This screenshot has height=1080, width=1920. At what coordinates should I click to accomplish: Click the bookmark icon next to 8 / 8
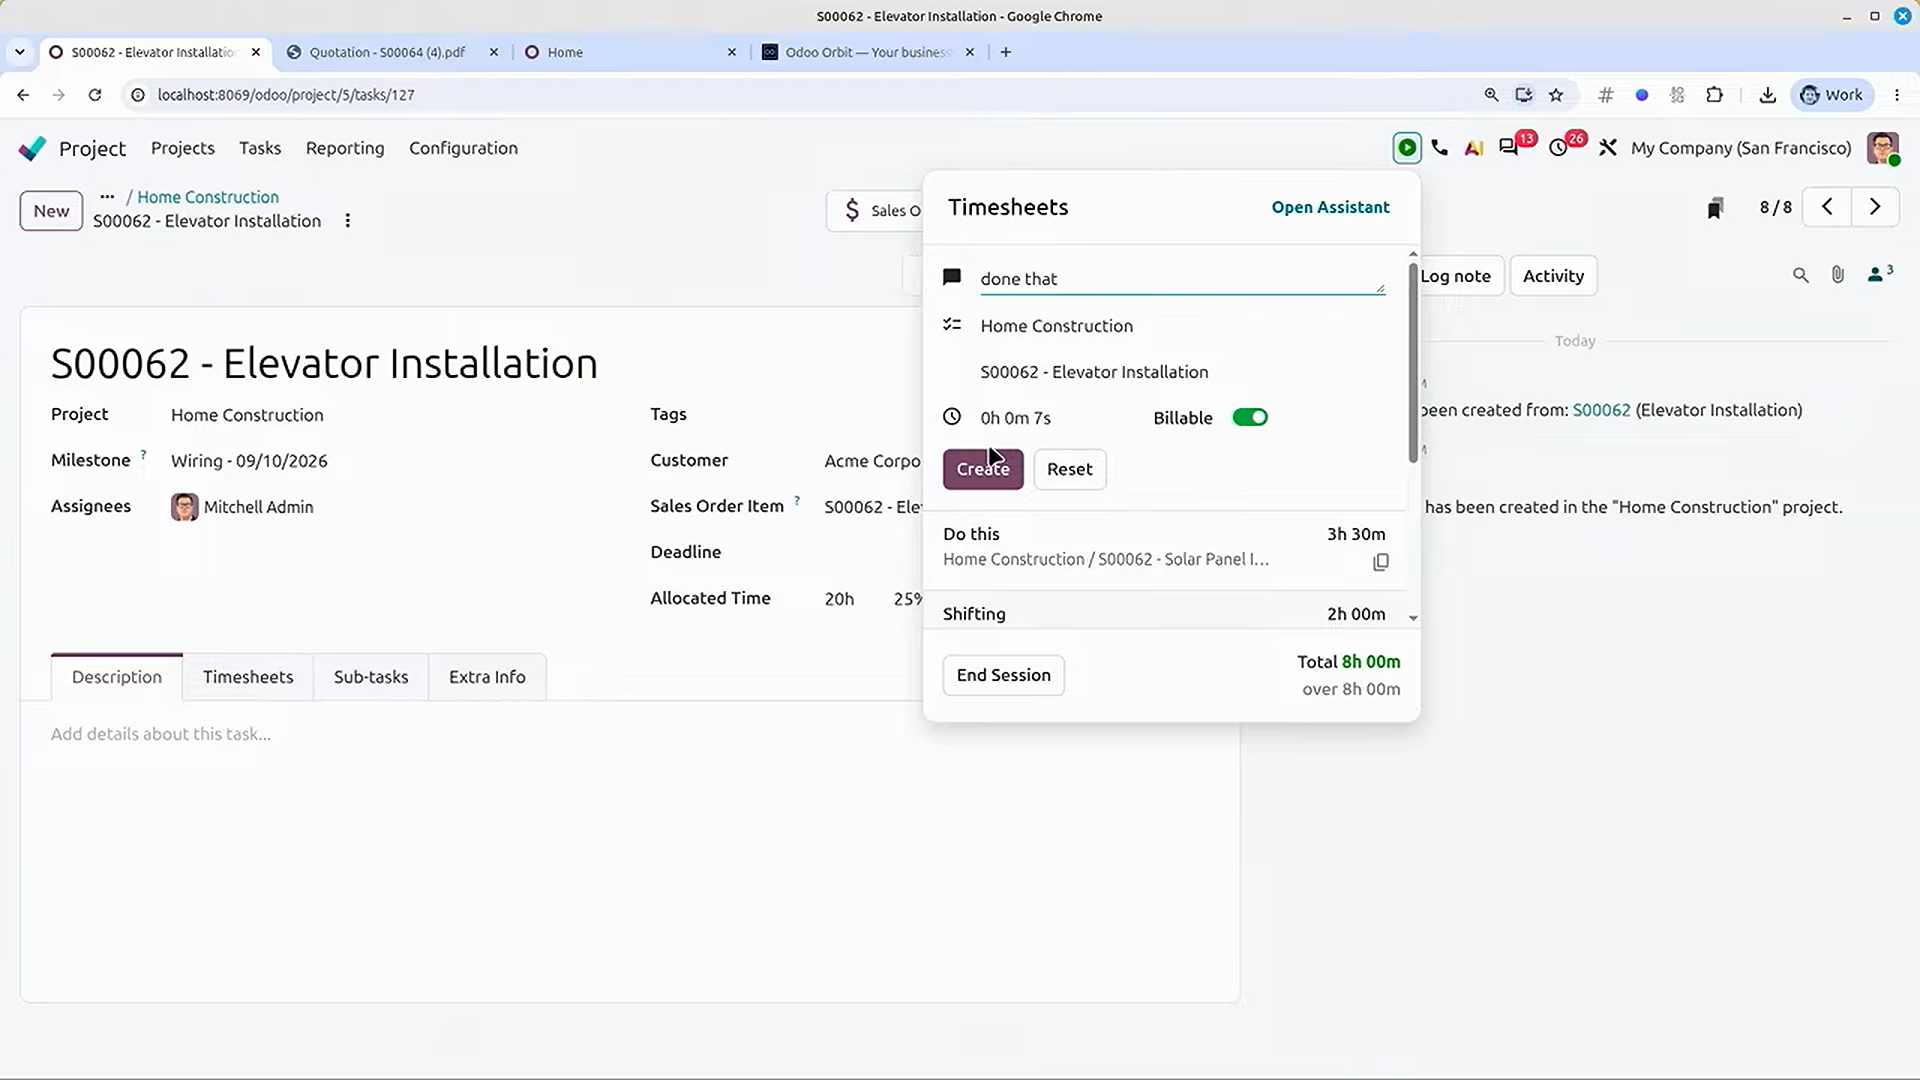pyautogui.click(x=1715, y=208)
